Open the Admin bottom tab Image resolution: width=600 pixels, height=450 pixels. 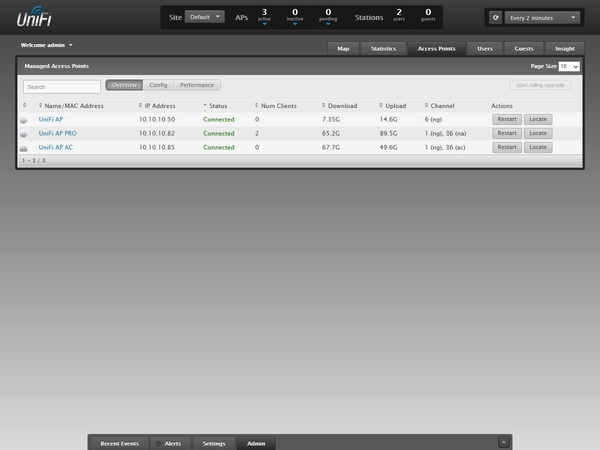256,443
